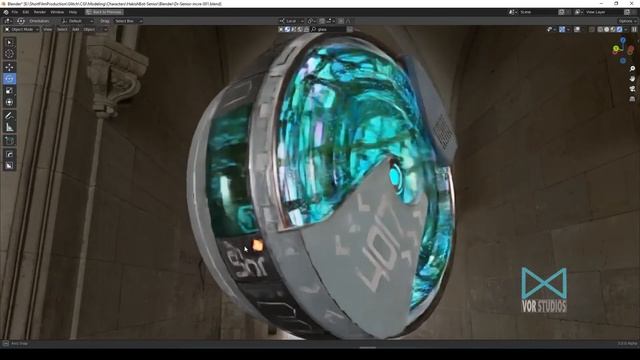This screenshot has width=640, height=360.
Task: Click the new scene icon beside Scene field
Action: (x=561, y=12)
